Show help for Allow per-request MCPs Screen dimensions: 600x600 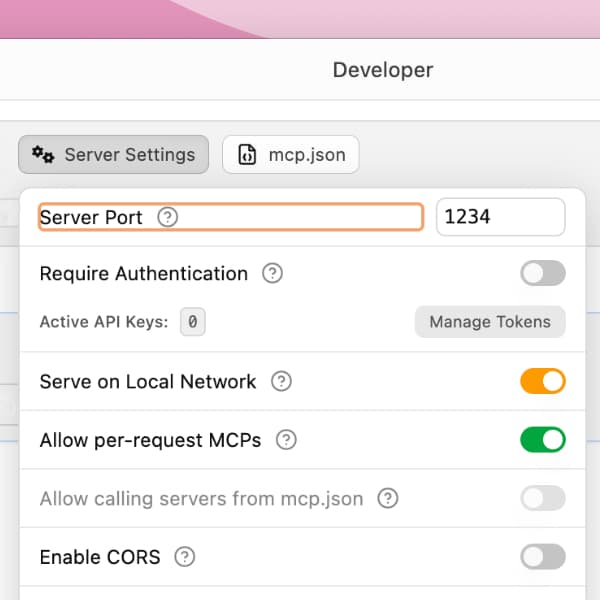tap(286, 440)
